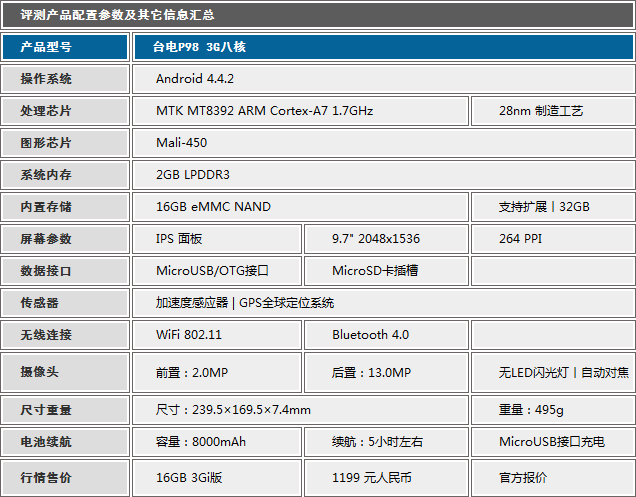
Task: Click the product name 台电P98 3G八核
Action: pyautogui.click(x=199, y=47)
